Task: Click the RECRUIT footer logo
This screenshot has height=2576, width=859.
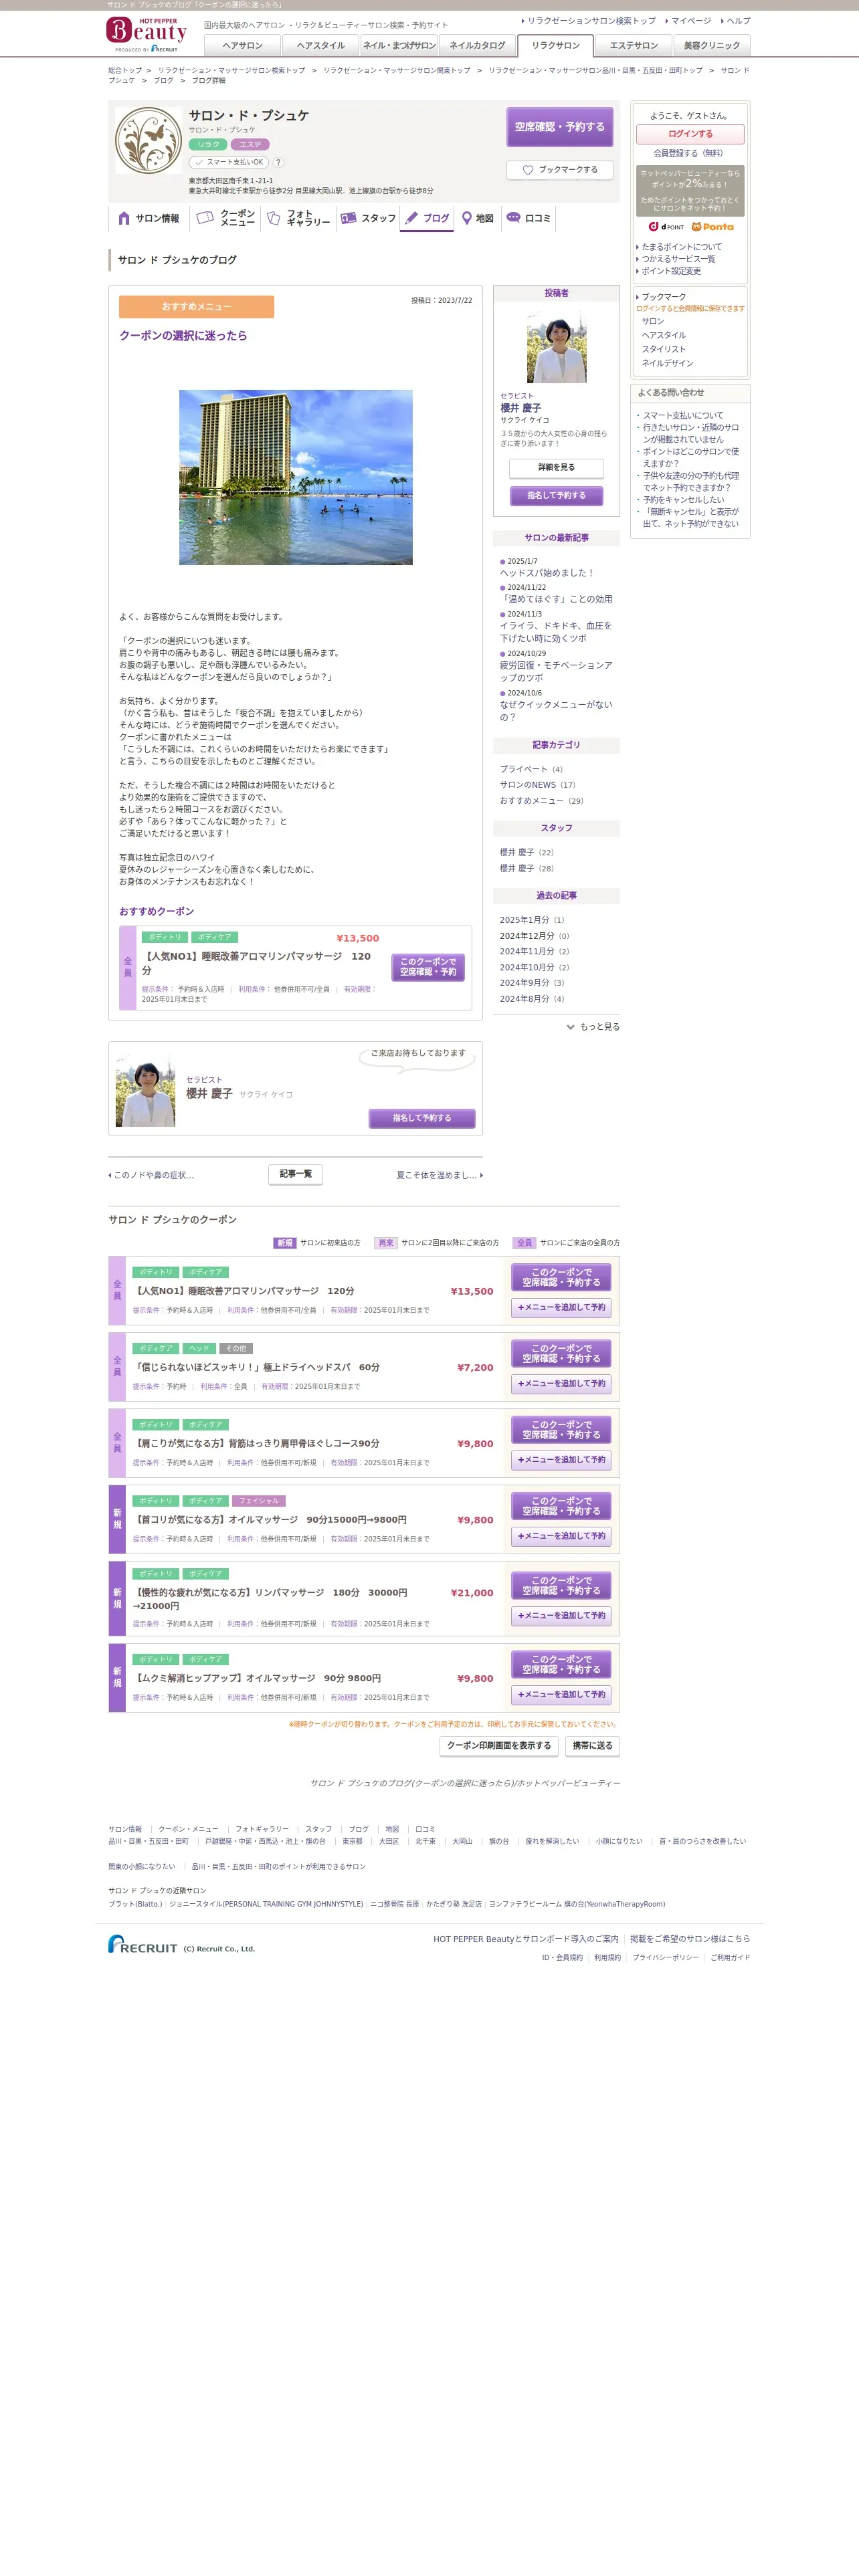Action: point(143,1944)
